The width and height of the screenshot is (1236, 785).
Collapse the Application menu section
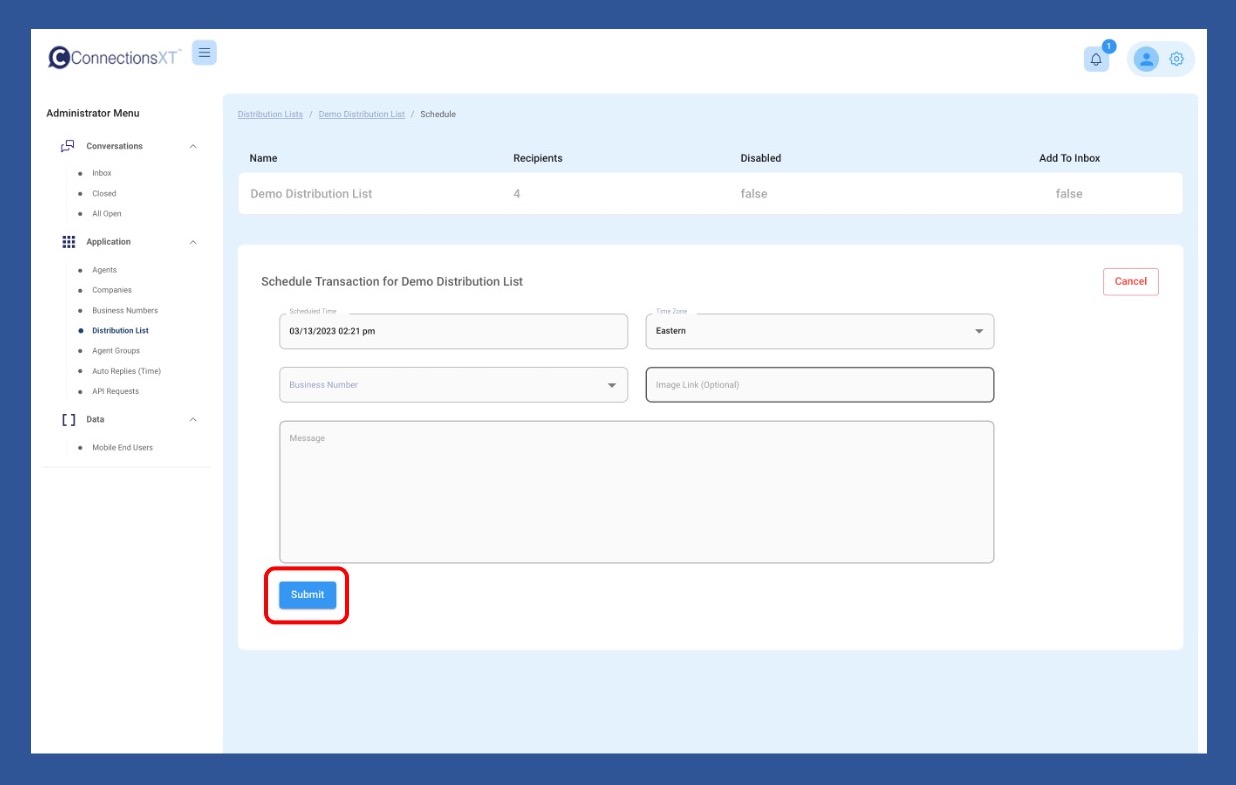(x=193, y=242)
